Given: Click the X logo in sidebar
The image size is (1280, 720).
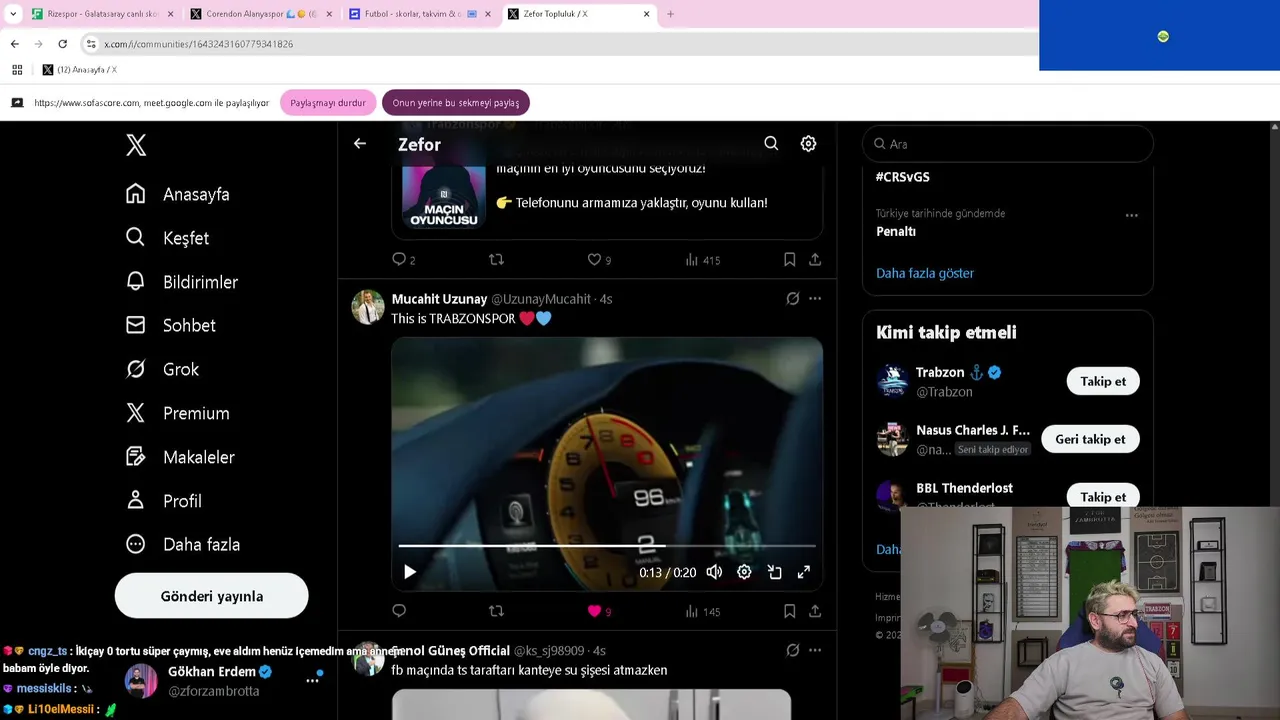Looking at the screenshot, I should 136,145.
